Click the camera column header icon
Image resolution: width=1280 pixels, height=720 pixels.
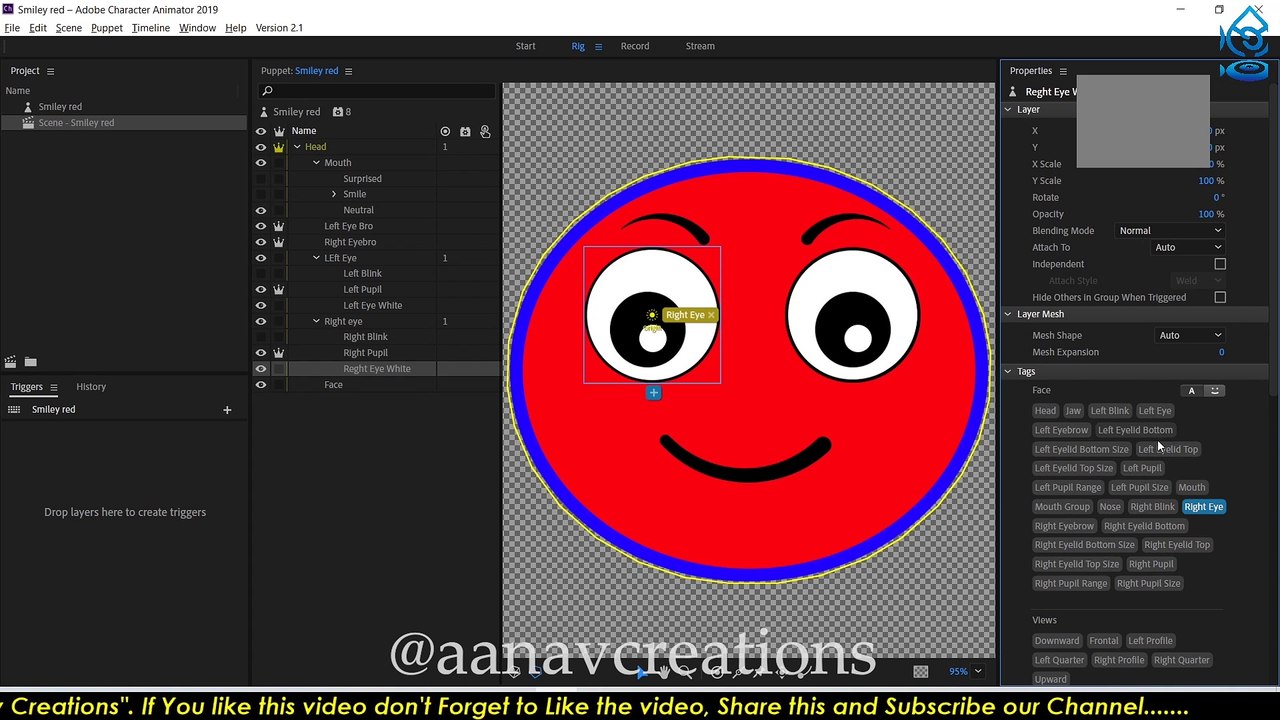(465, 131)
